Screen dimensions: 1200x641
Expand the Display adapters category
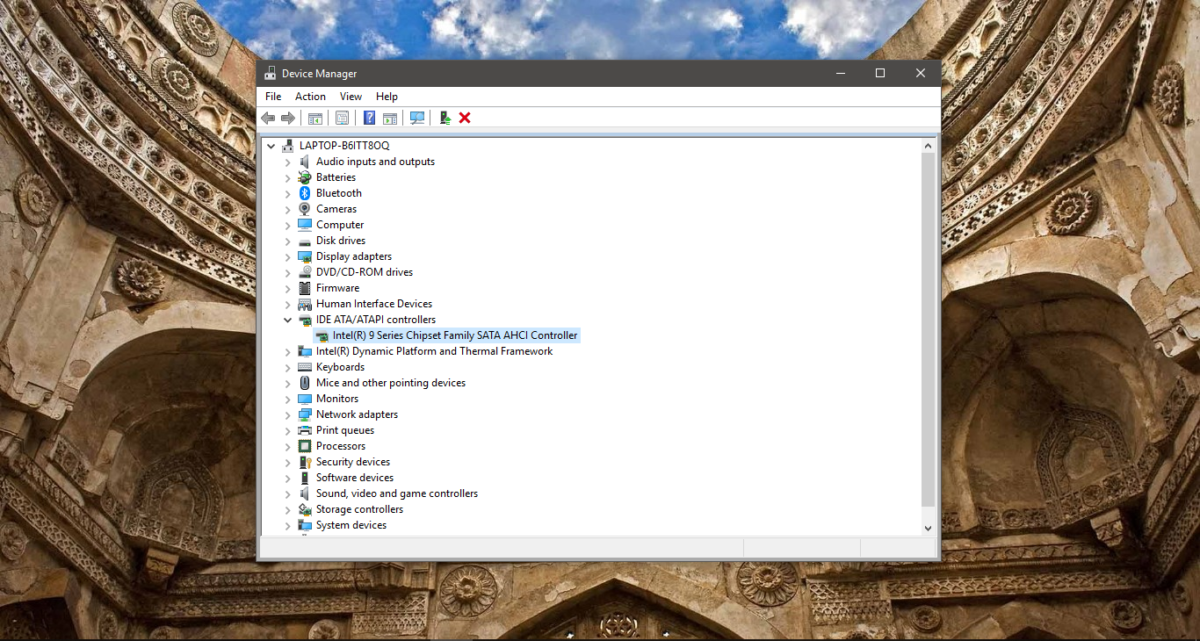[288, 256]
